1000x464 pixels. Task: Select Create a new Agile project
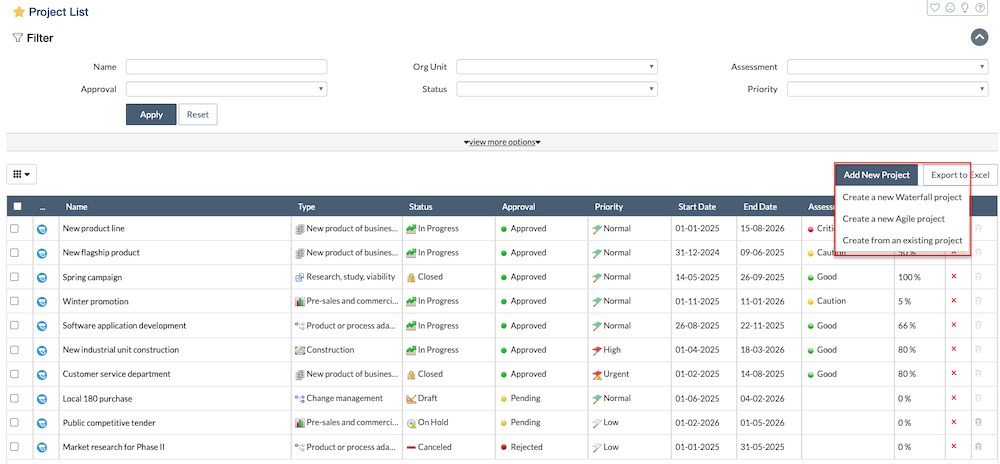pos(893,218)
